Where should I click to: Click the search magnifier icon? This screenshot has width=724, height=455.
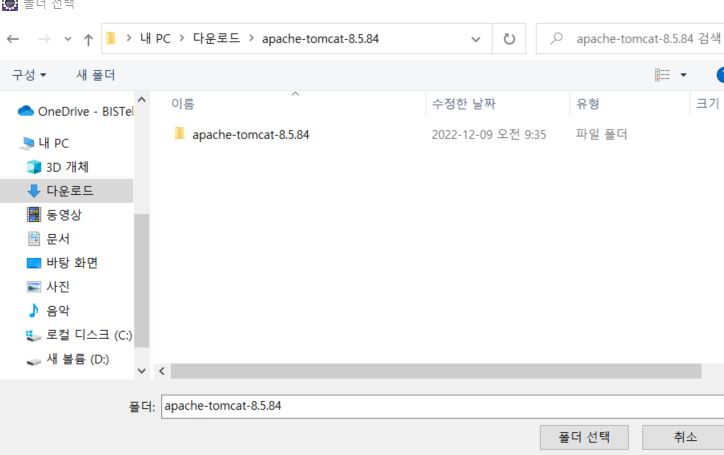pos(556,38)
